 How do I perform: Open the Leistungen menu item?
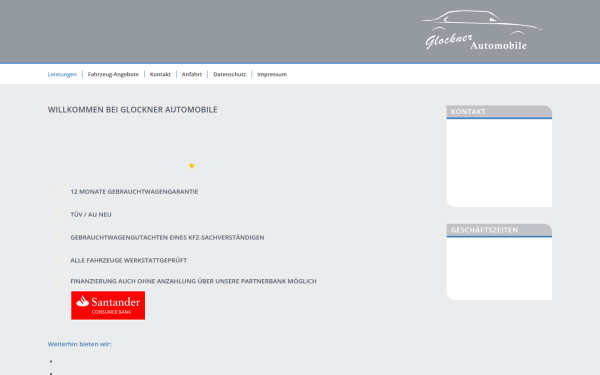click(62, 74)
